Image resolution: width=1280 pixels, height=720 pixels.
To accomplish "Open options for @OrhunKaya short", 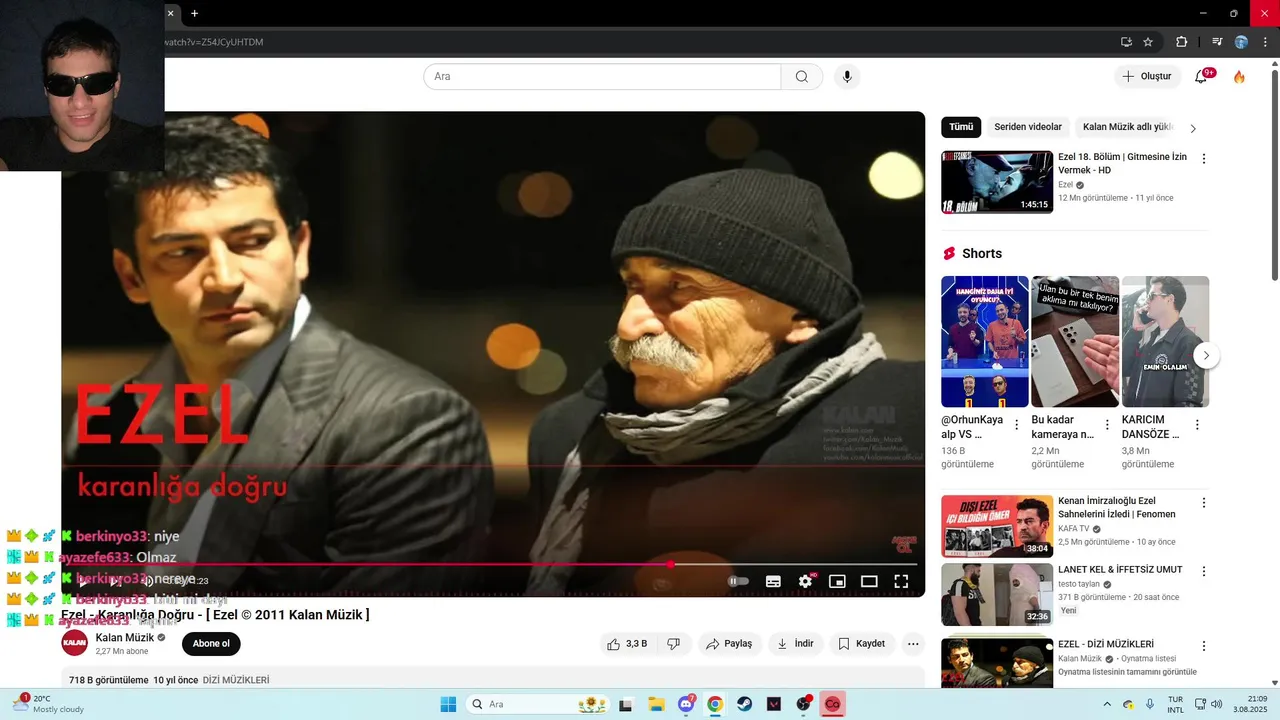I will [x=1017, y=425].
